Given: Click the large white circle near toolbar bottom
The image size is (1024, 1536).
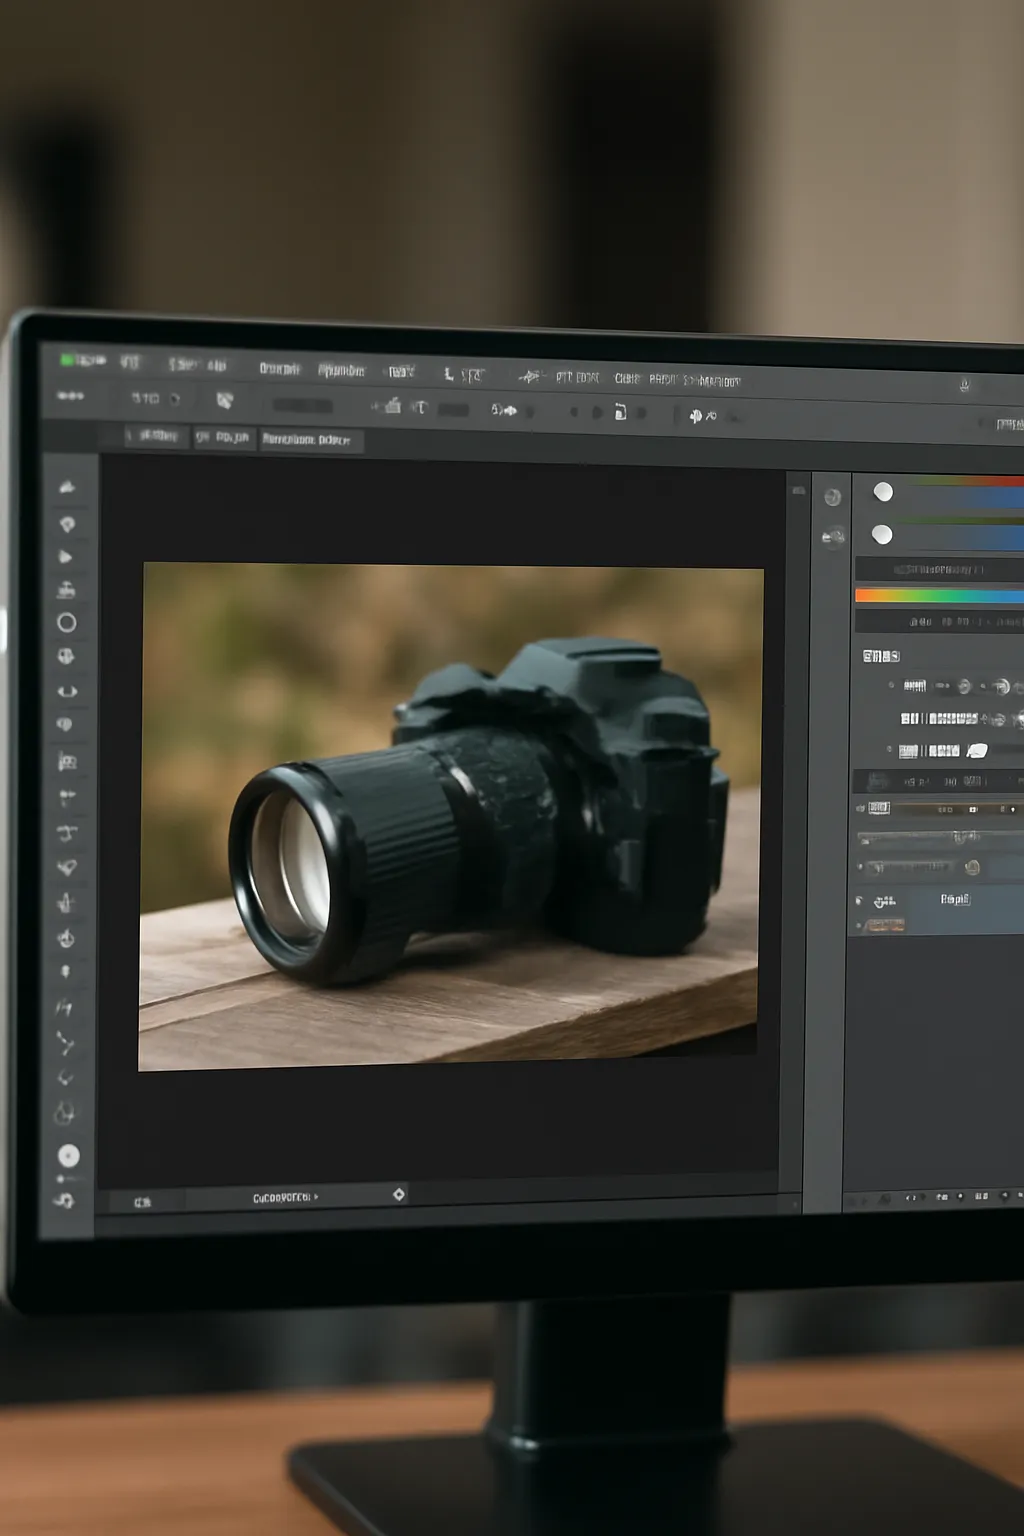Looking at the screenshot, I should 68,1156.
